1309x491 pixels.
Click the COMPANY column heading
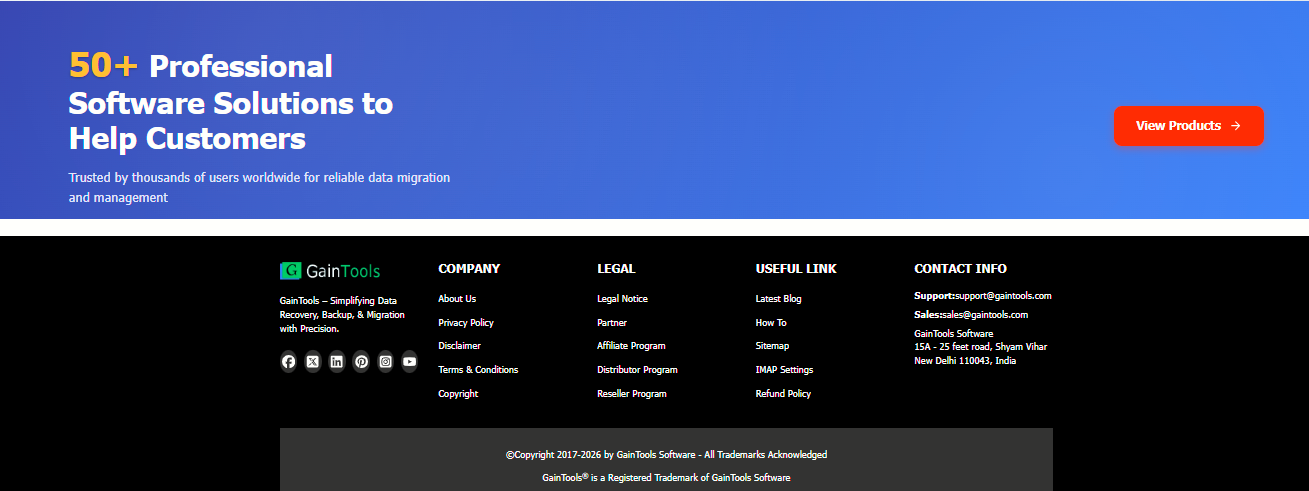click(x=469, y=269)
